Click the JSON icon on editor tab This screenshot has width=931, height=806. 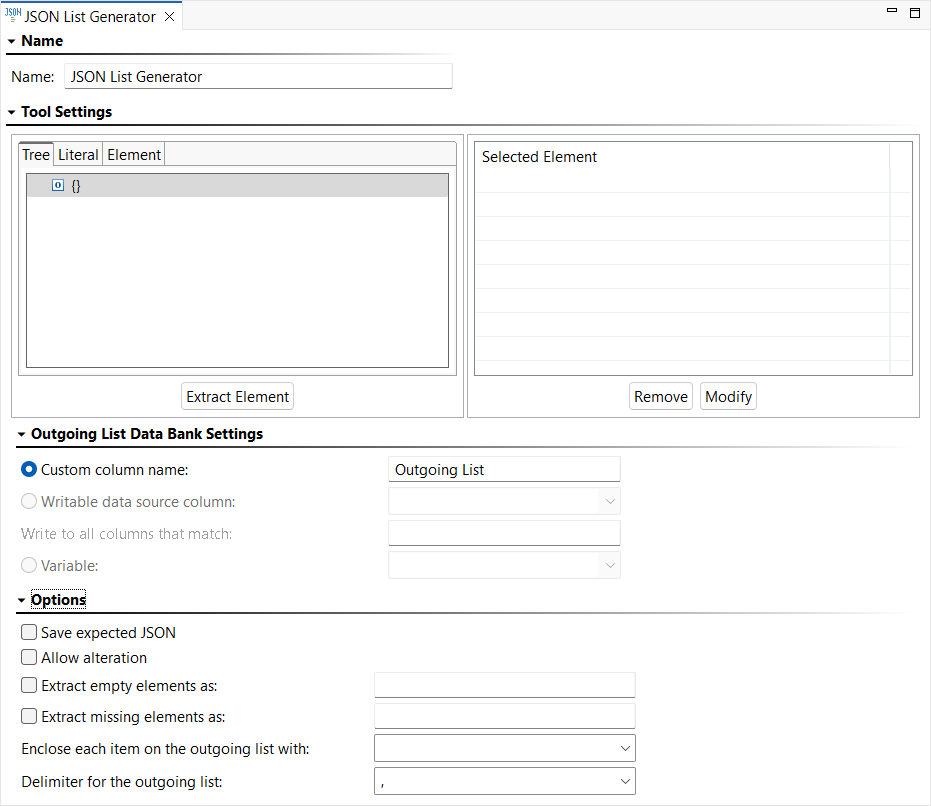pos(13,15)
